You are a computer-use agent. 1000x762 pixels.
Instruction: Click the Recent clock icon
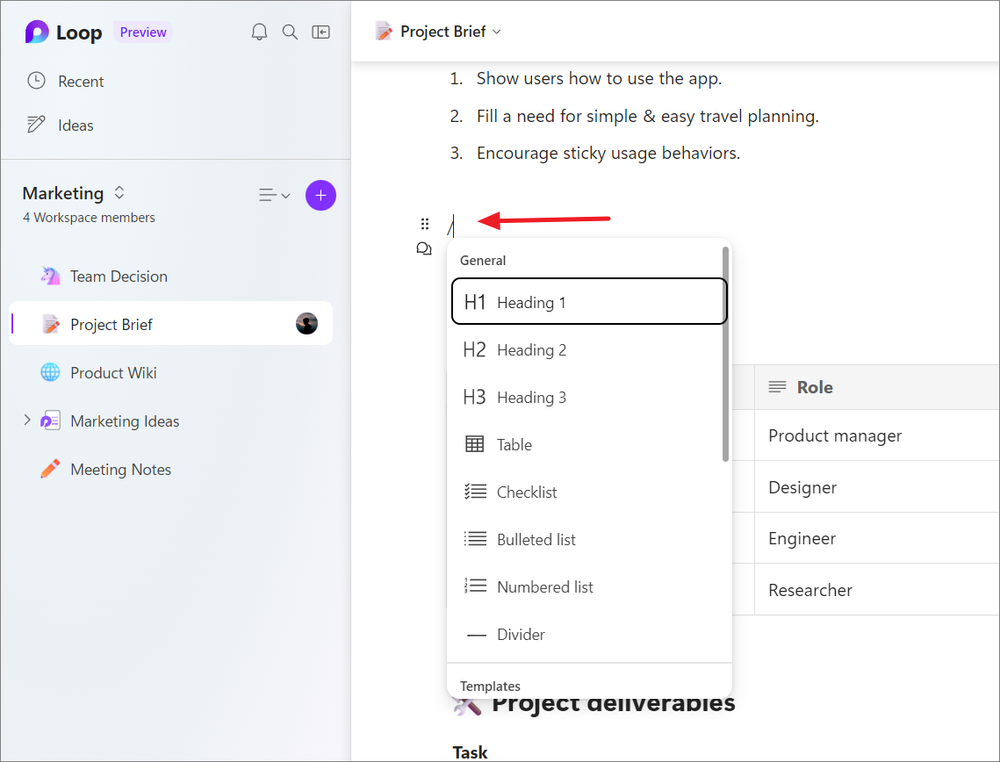tap(36, 80)
